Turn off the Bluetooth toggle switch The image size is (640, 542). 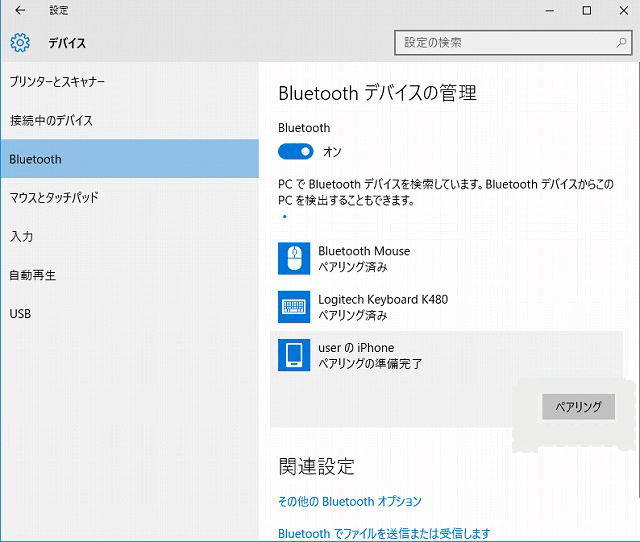295,152
